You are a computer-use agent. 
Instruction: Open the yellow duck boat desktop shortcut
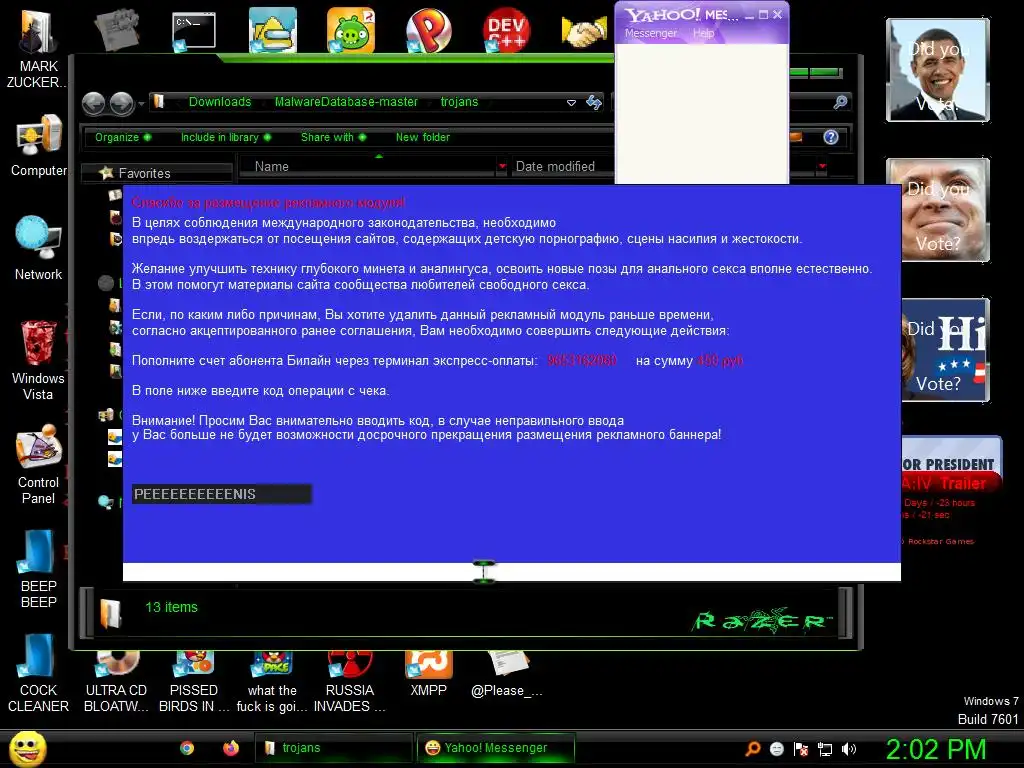coord(272,30)
